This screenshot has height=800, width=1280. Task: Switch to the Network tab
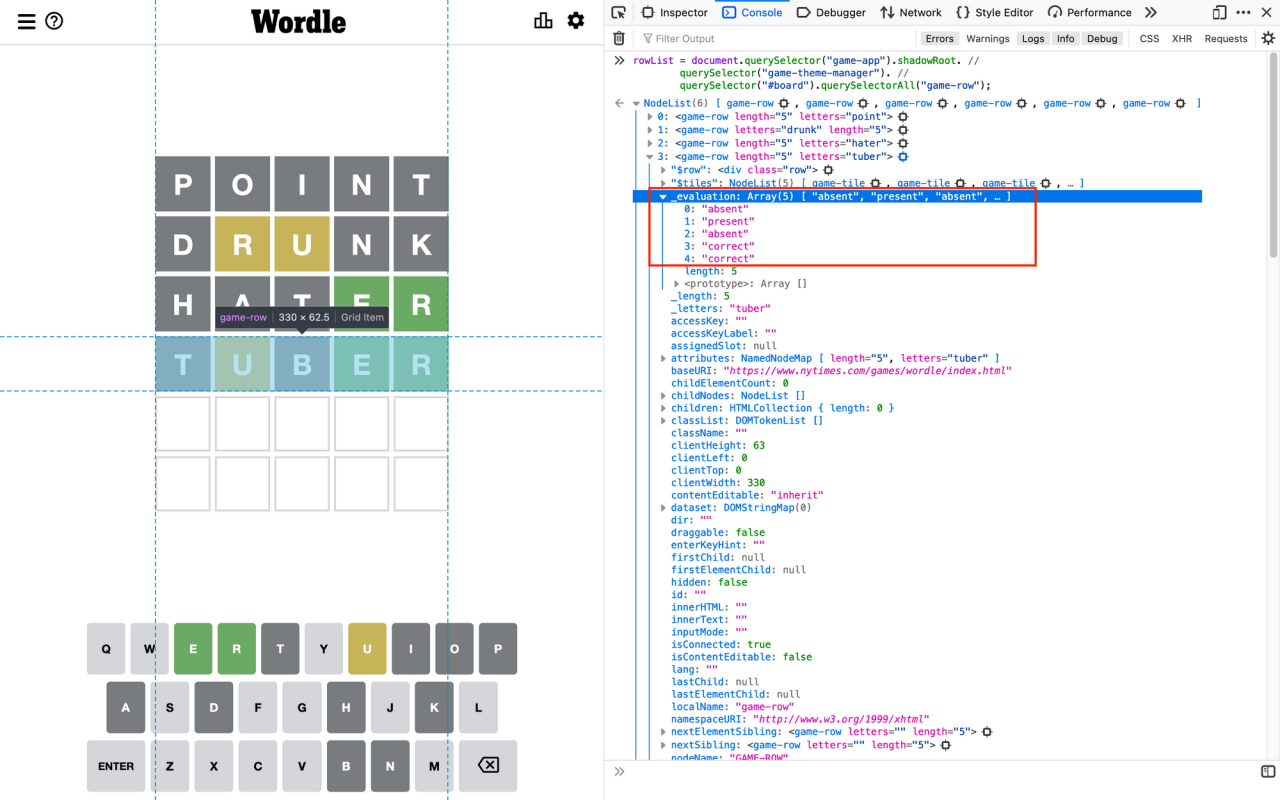point(911,12)
